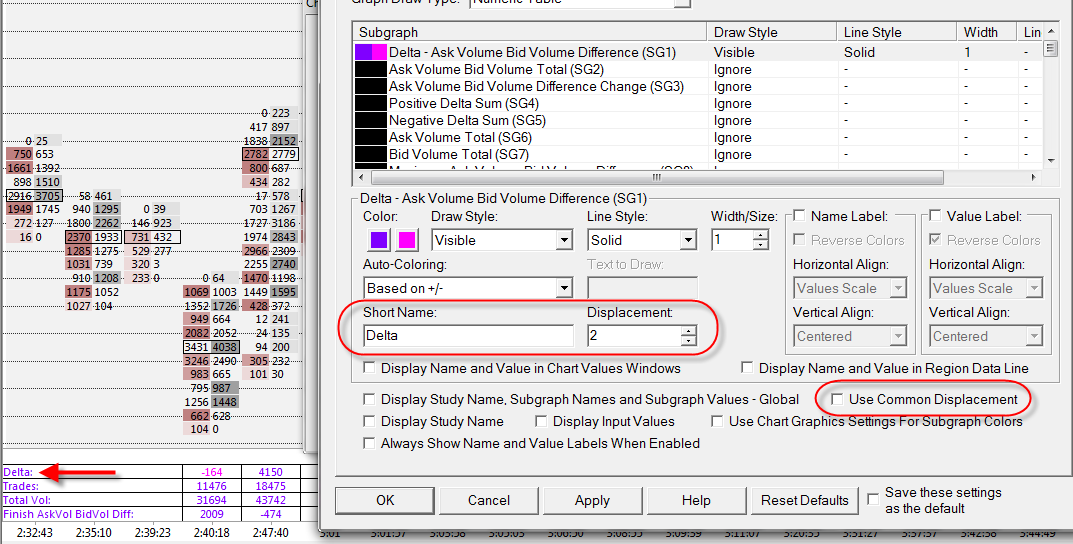Image resolution: width=1073 pixels, height=544 pixels.
Task: Select Positive Delta Sum (SG4) row
Action: (698, 103)
